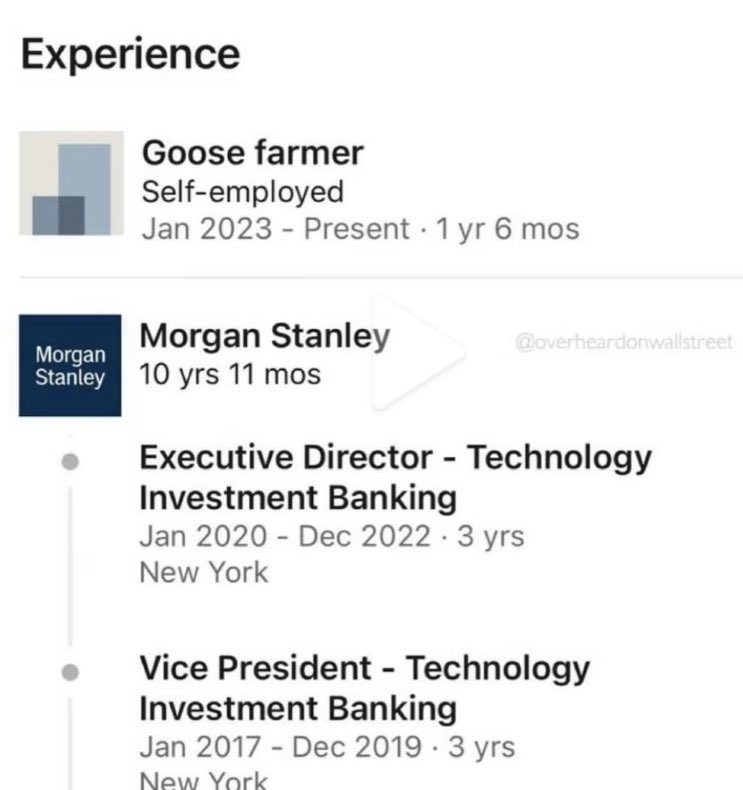Click the Executive Director timeline dot
Screen dimensions: 743x790
coord(70,462)
